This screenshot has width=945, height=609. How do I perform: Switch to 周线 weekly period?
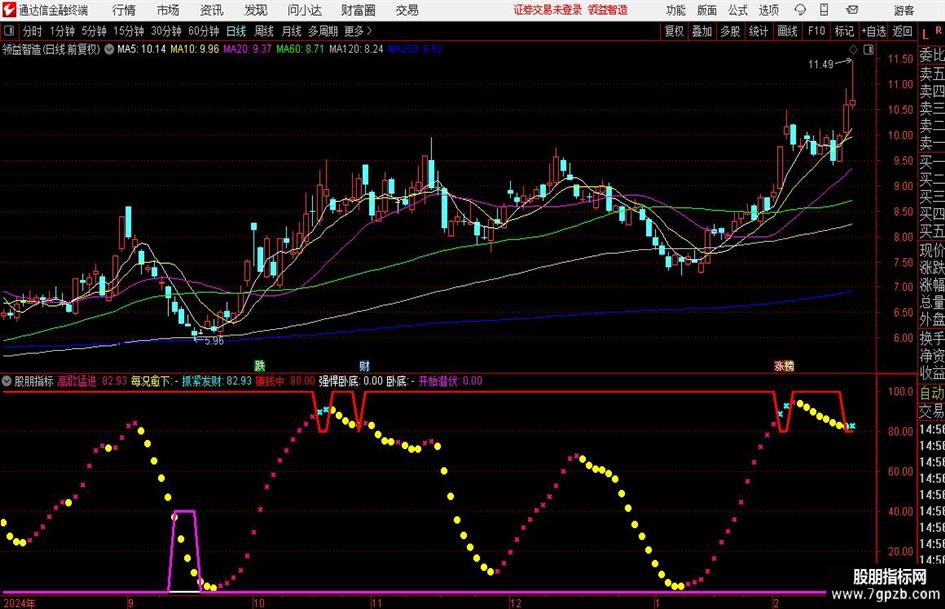coord(264,31)
